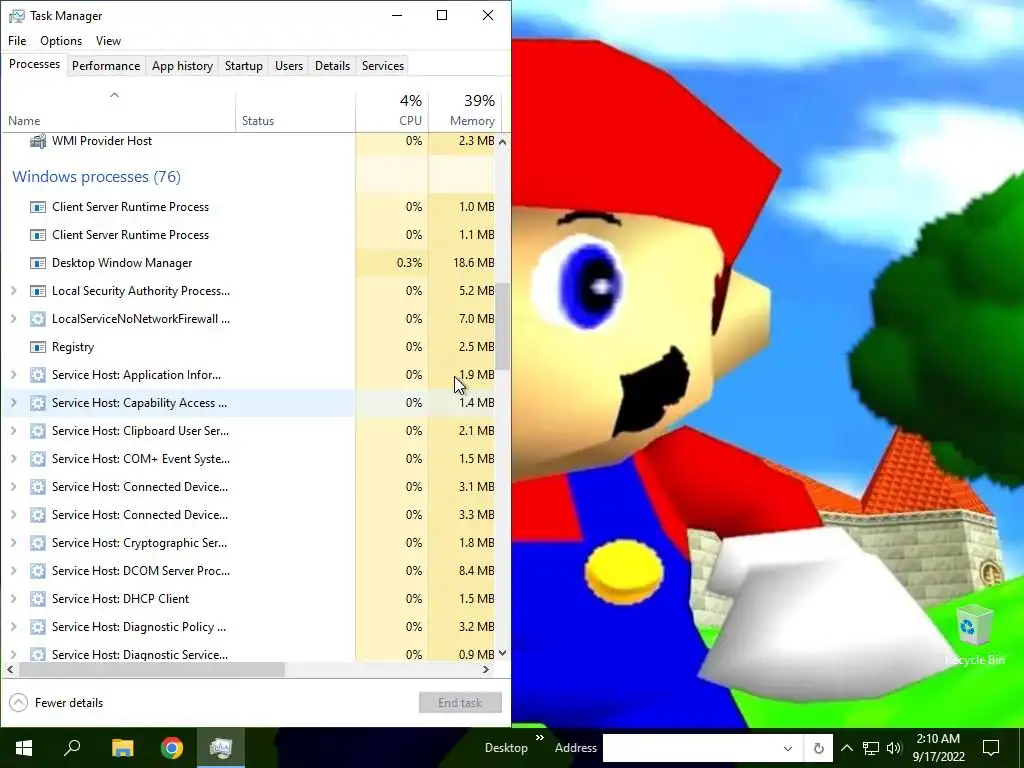Click the Task Manager title bar icon

click(16, 15)
